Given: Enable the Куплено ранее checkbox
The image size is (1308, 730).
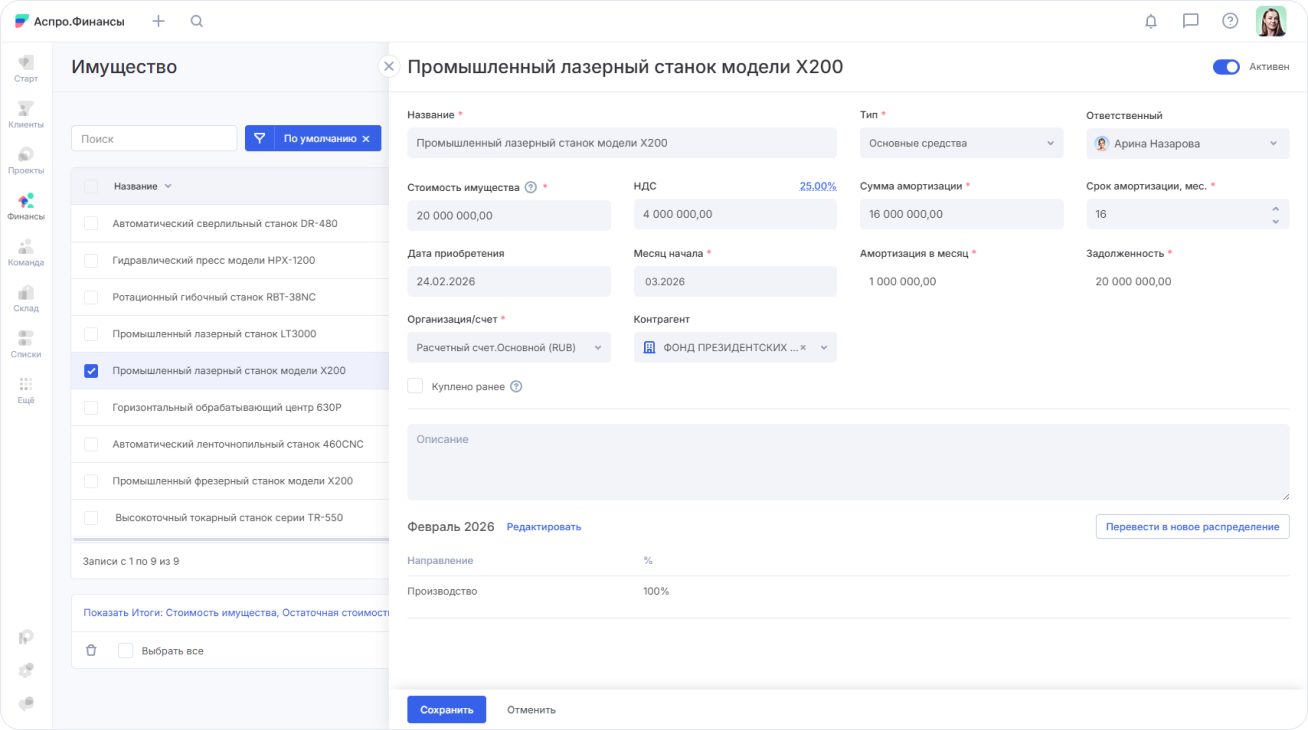Looking at the screenshot, I should (415, 386).
